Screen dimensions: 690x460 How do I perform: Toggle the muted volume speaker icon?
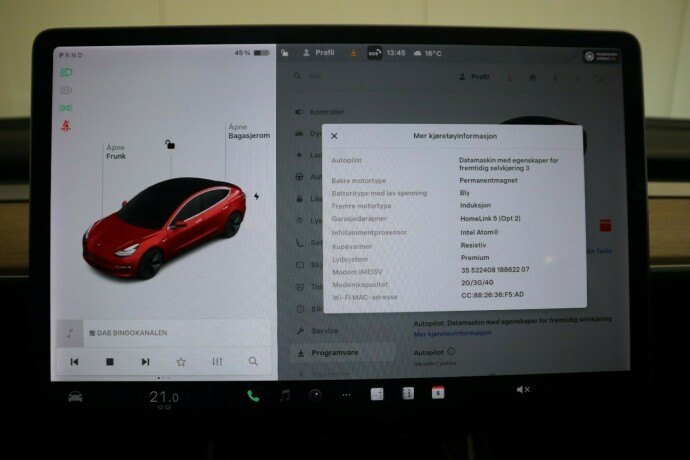(523, 390)
